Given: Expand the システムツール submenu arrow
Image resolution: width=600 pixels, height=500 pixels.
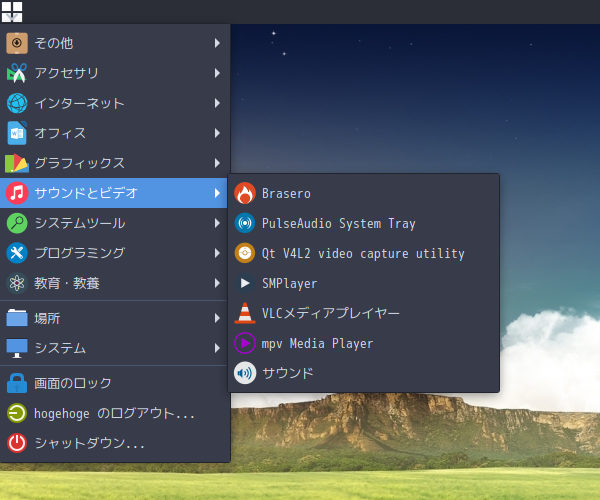Looking at the screenshot, I should tap(217, 223).
